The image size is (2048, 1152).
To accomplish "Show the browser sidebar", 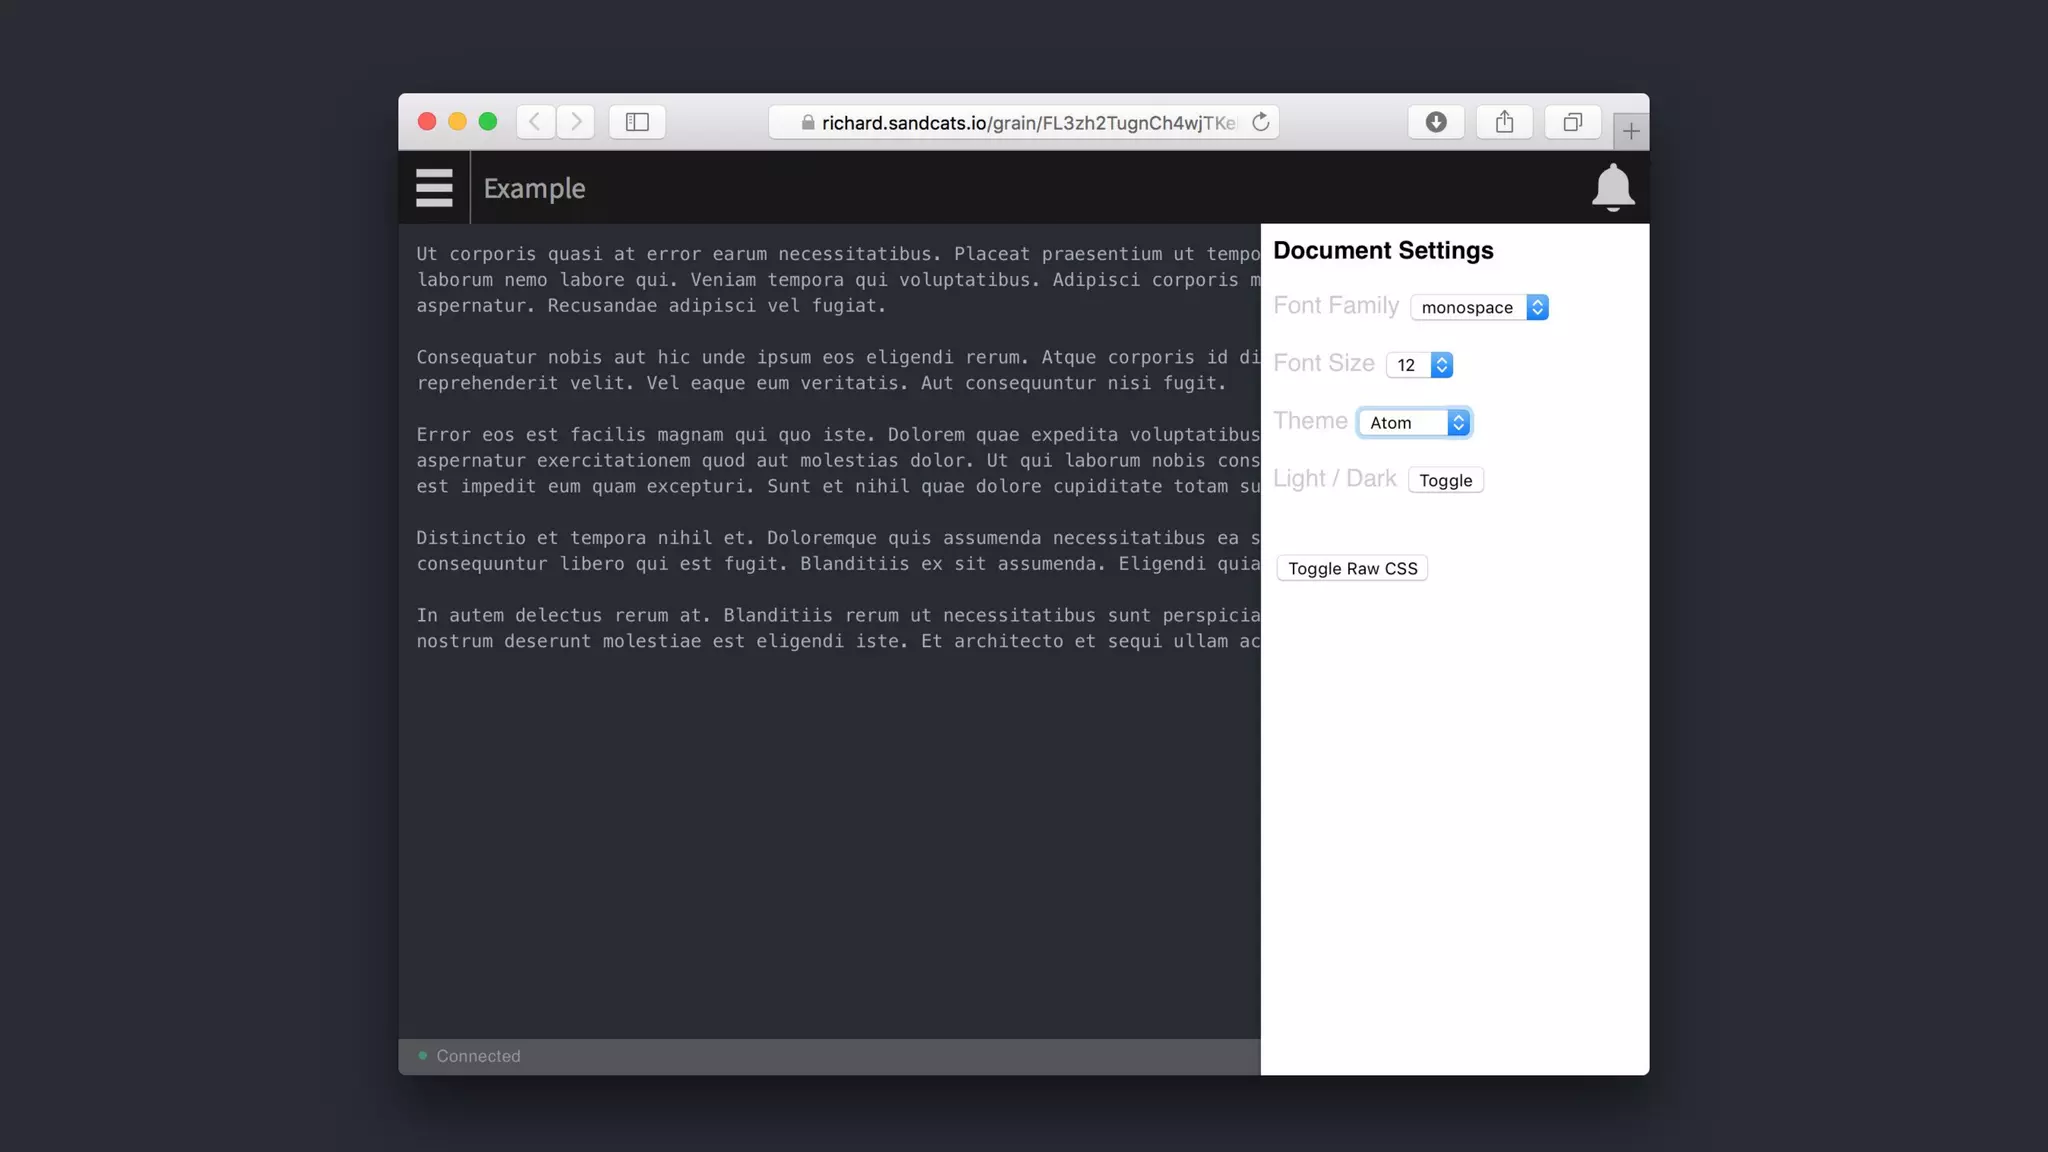I will point(637,122).
